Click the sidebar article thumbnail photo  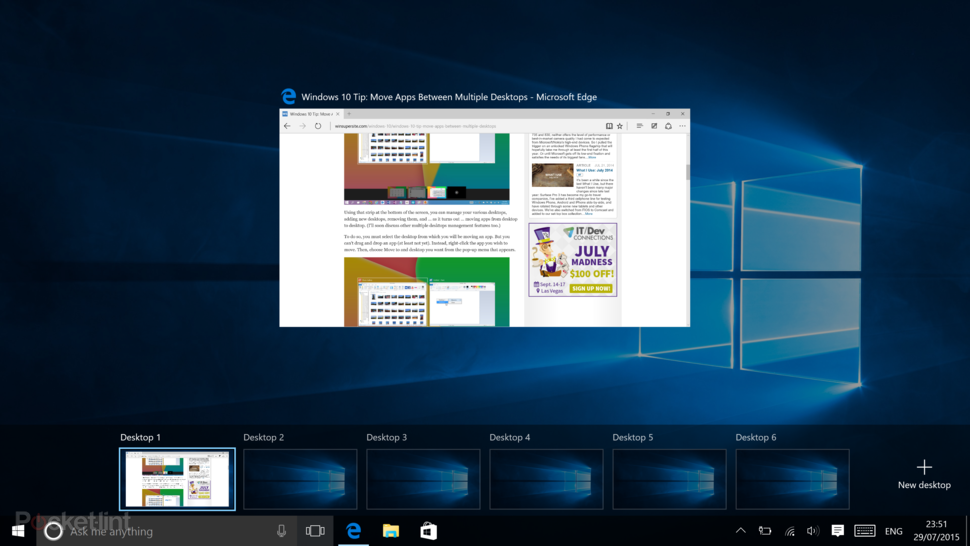[x=552, y=175]
